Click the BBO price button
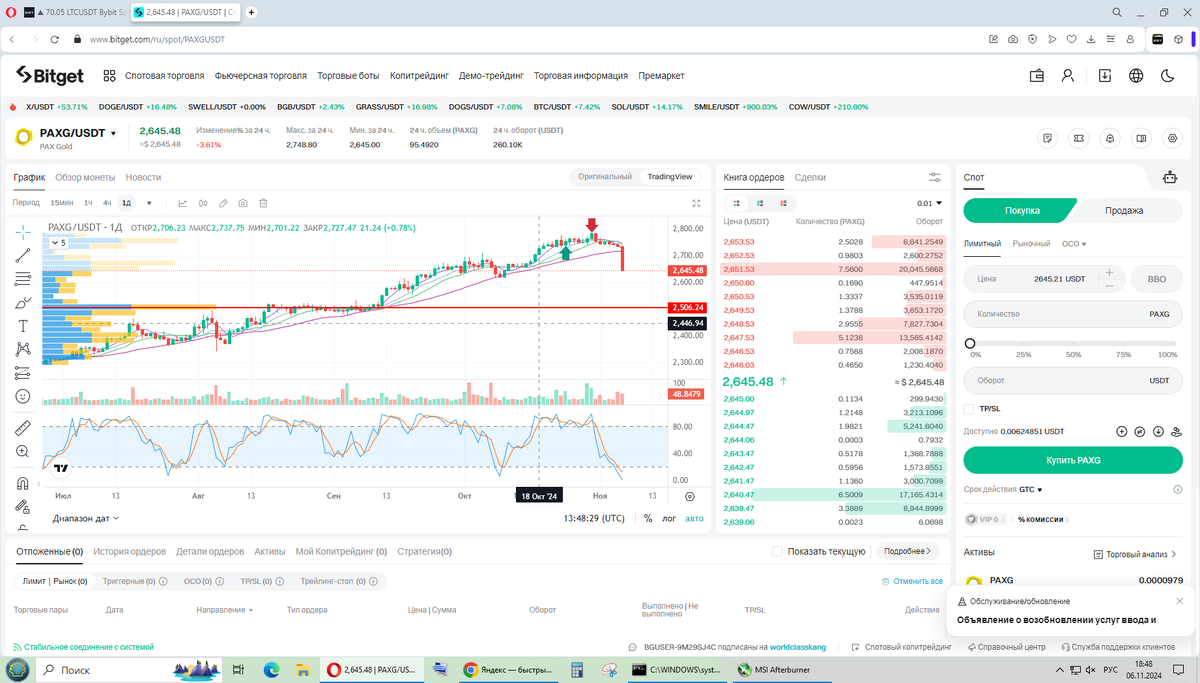Screen dimensions: 1200x683 [1156, 279]
